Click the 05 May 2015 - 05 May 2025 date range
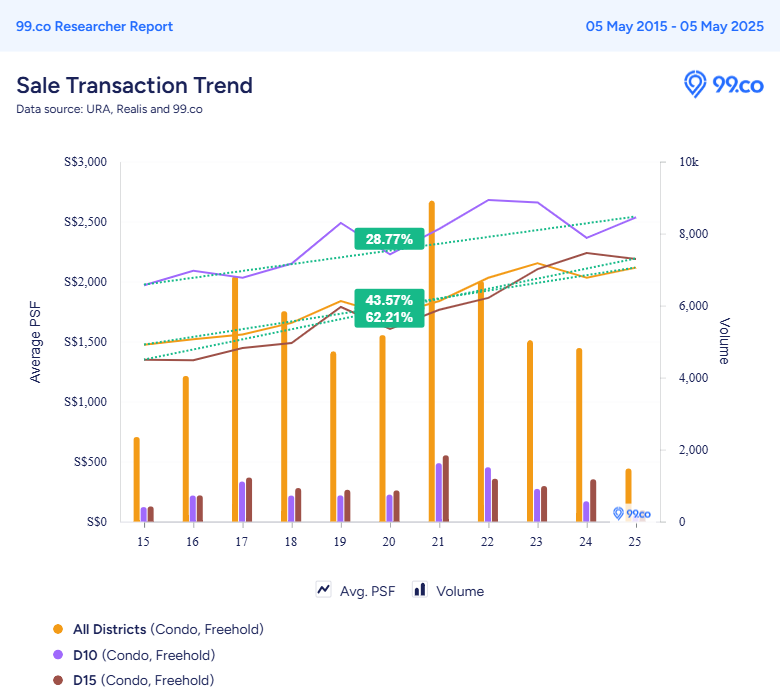This screenshot has width=780, height=695. tap(675, 26)
